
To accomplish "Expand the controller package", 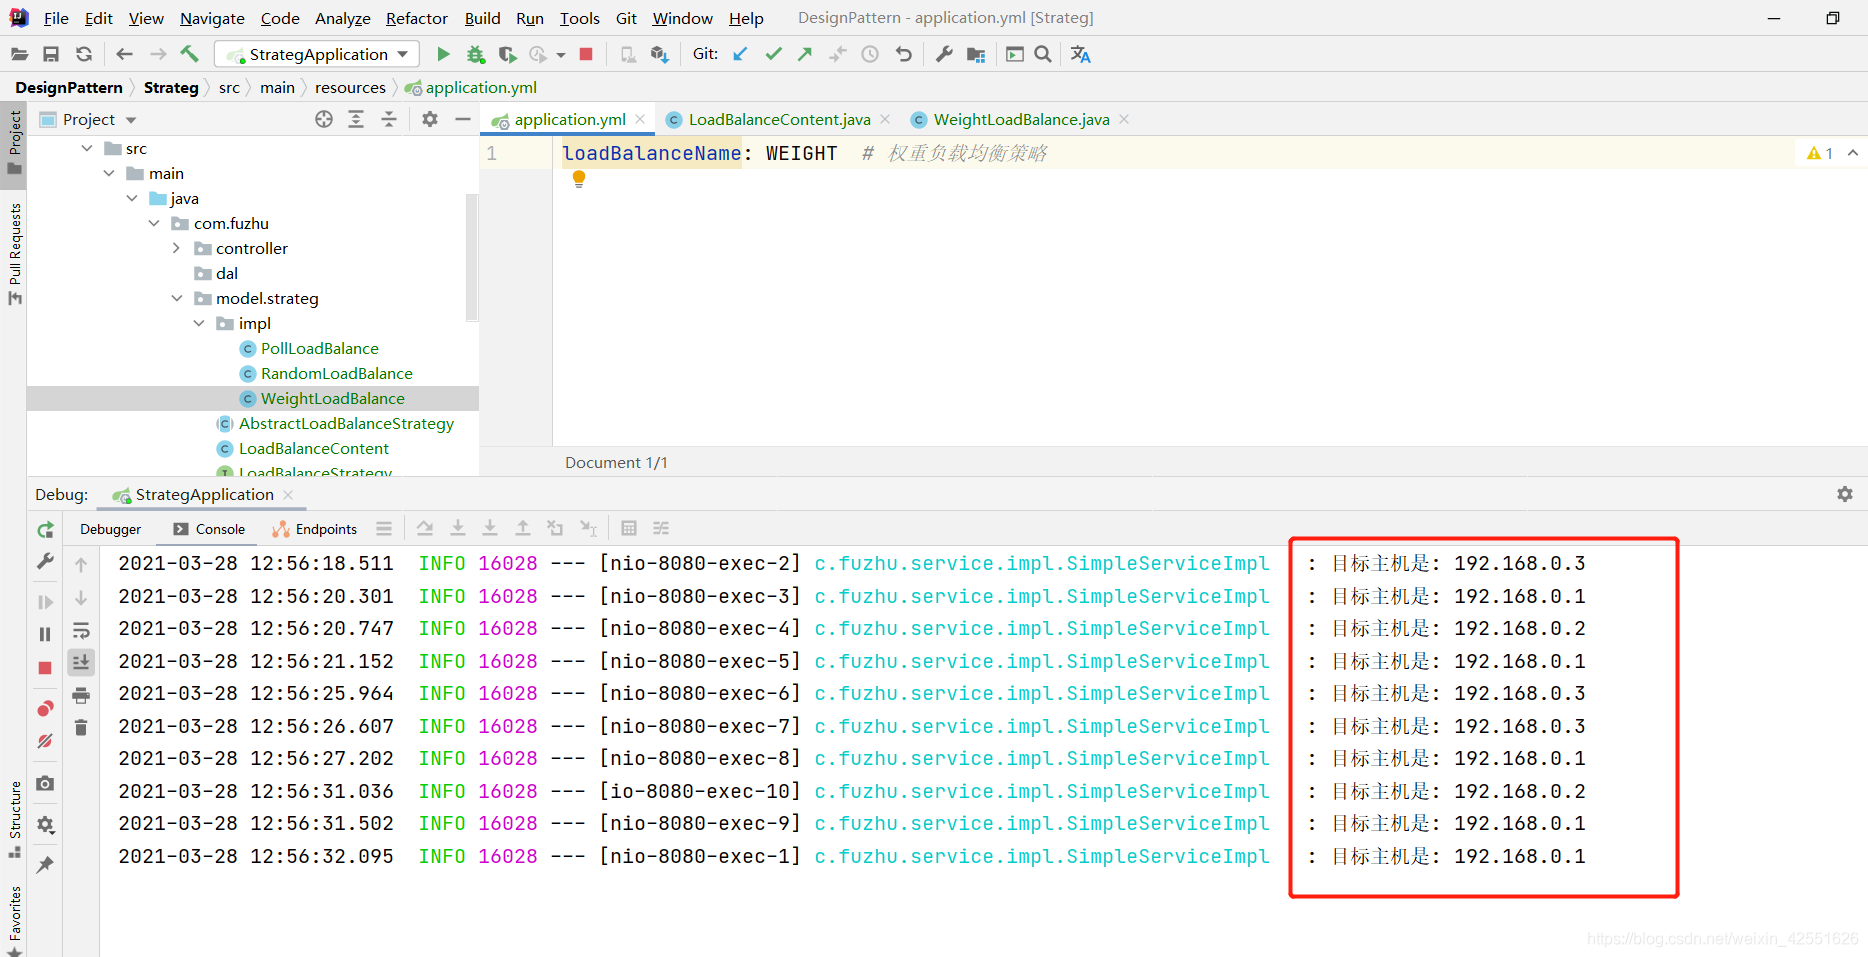I will 176,248.
